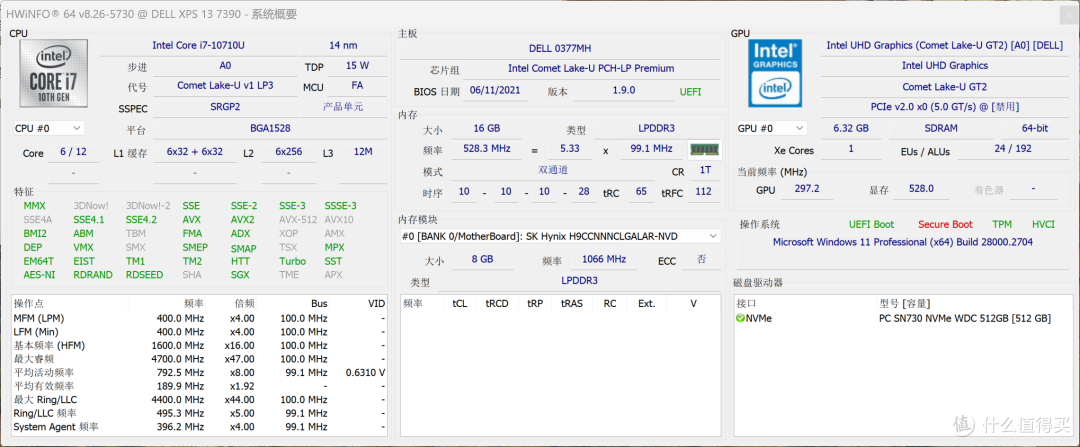Viewport: 1080px width, 447px height.
Task: Click the Comet Lake-U GT2 GPU codename field
Action: pos(944,87)
